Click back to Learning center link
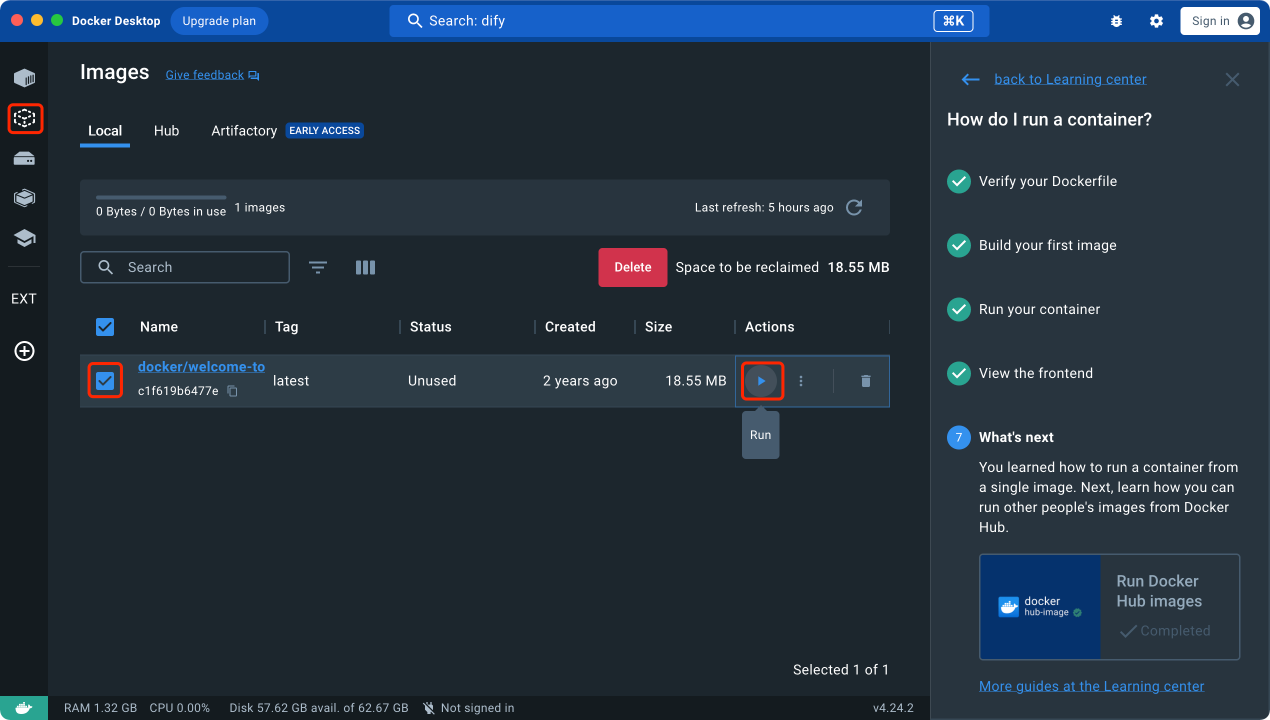This screenshot has width=1270, height=720. coord(1070,79)
